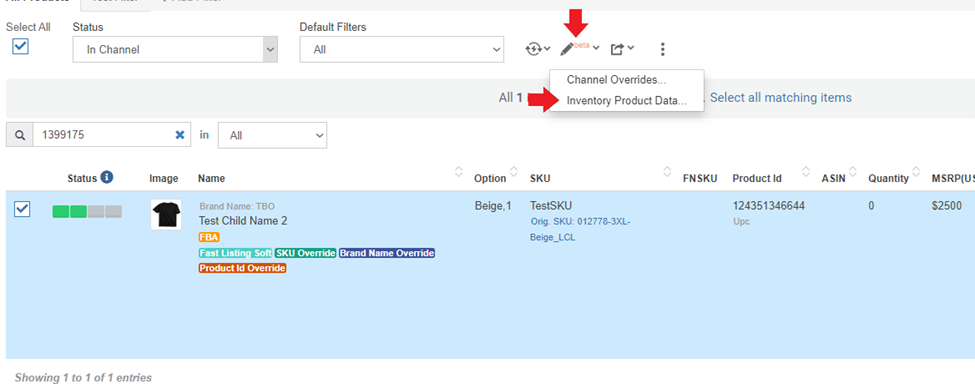Open the Status dropdown showing In Channel
This screenshot has height=389, width=975.
pos(175,49)
